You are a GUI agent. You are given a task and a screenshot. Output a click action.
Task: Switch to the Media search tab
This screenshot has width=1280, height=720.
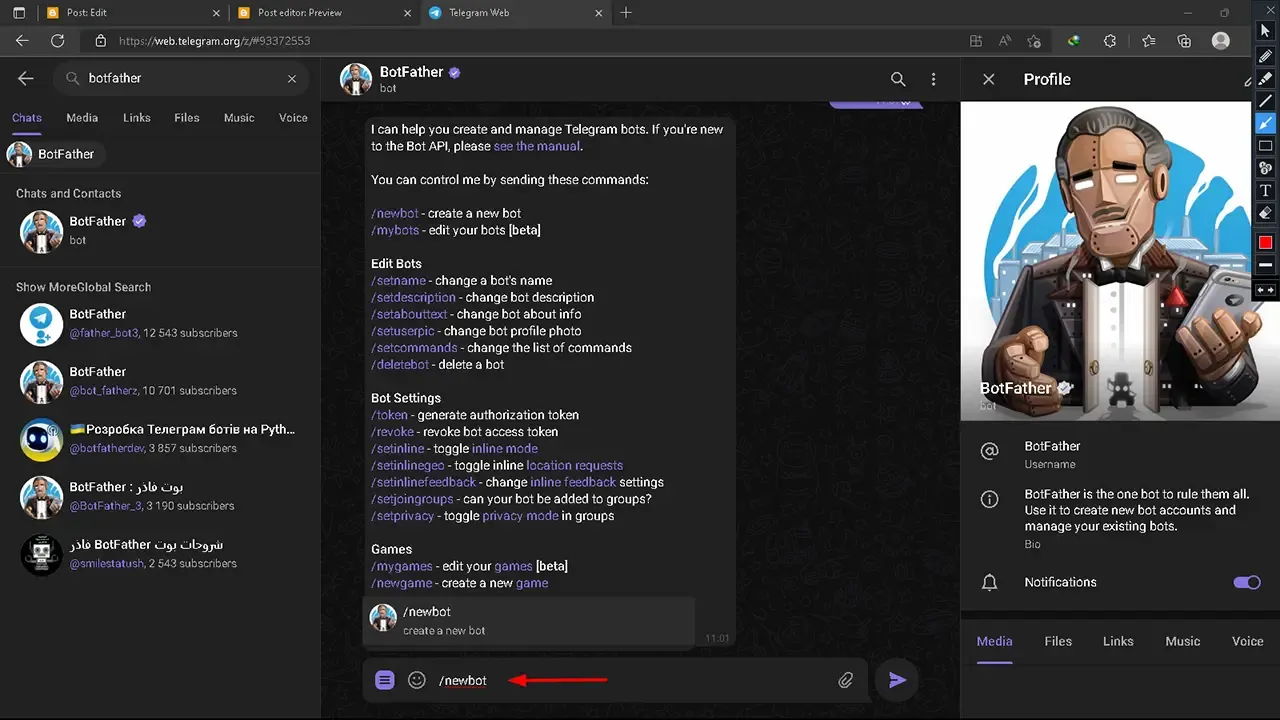pos(82,117)
